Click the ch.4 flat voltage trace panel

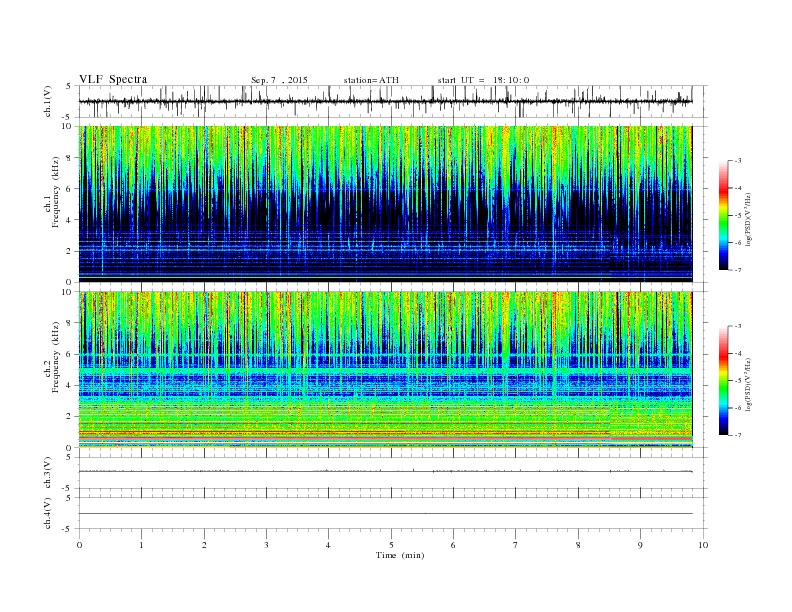(x=393, y=513)
